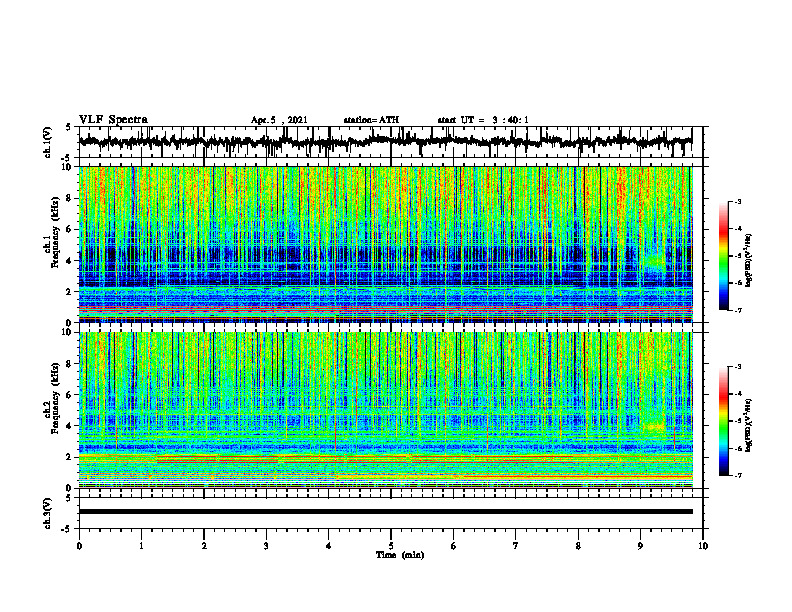Click the ch.2 "Frequency (kHz)" axis label
Viewport: 792px width, 612px height.
55,398
